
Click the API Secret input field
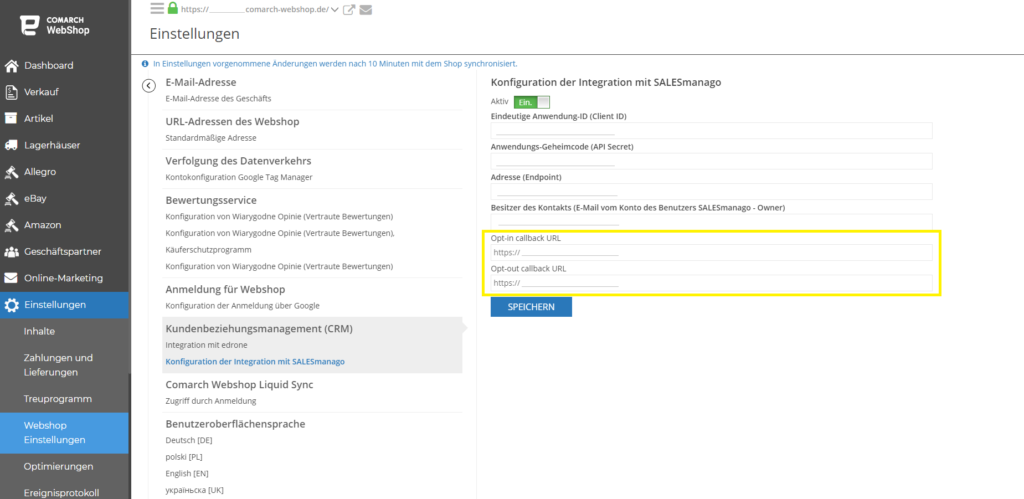coord(711,161)
